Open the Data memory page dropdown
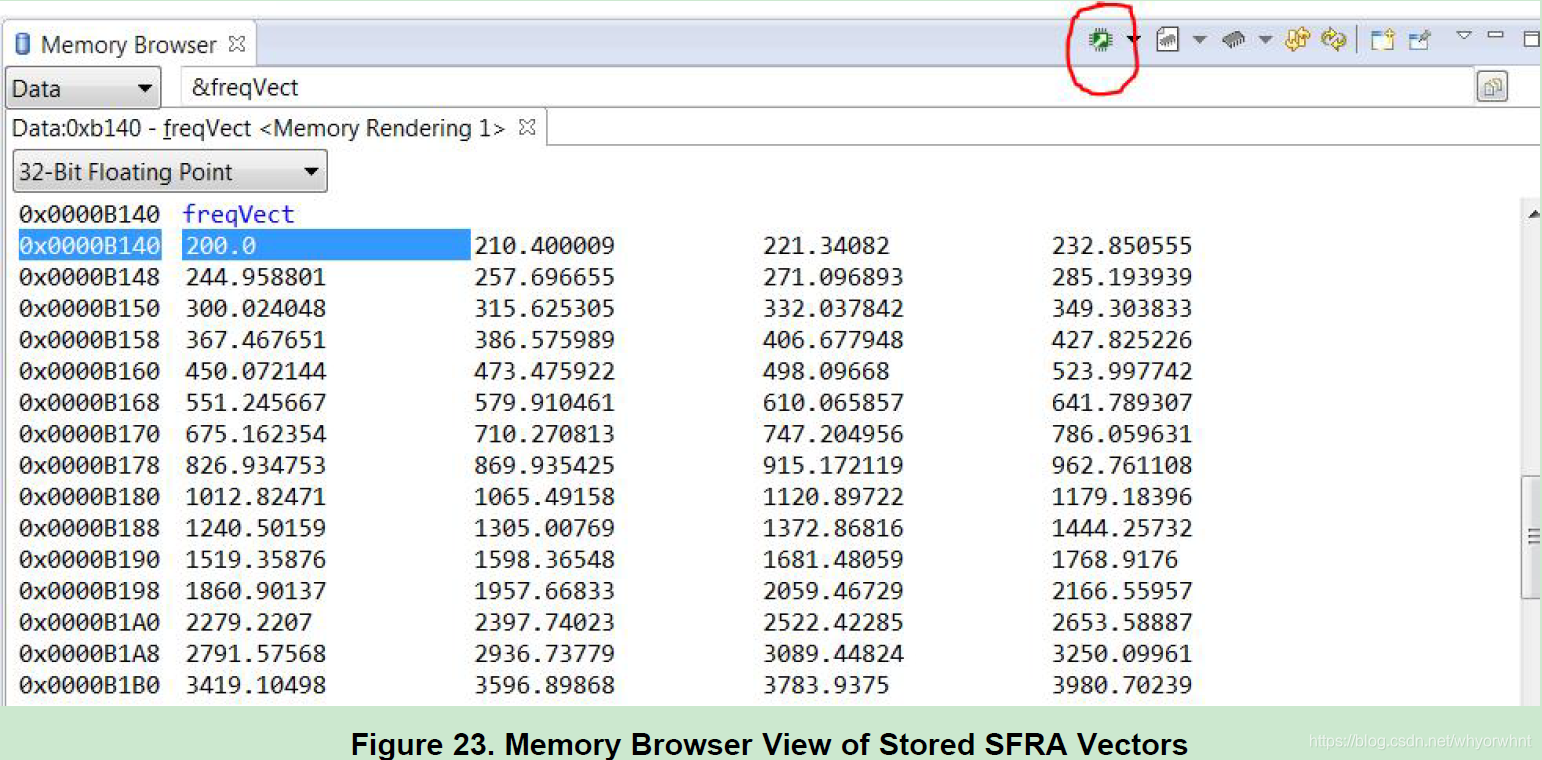The height and width of the screenshot is (760, 1542). (83, 89)
